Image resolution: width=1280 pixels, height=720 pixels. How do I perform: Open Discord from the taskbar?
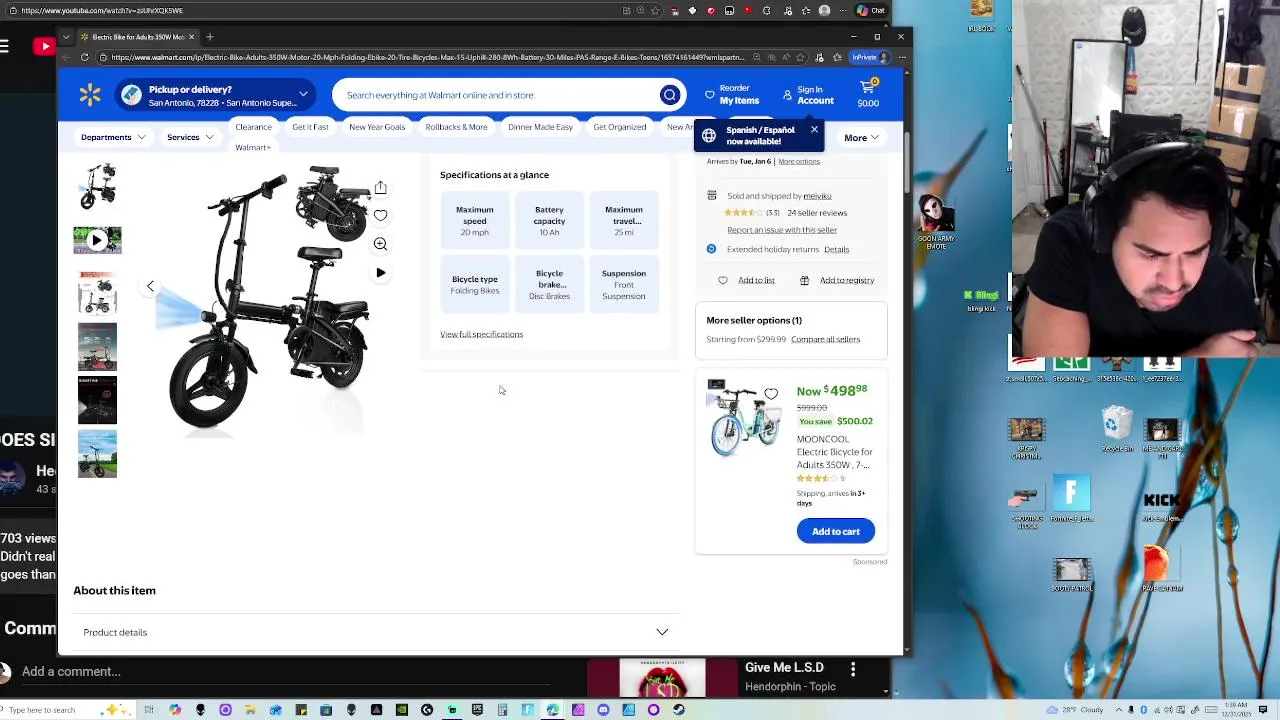coord(603,710)
